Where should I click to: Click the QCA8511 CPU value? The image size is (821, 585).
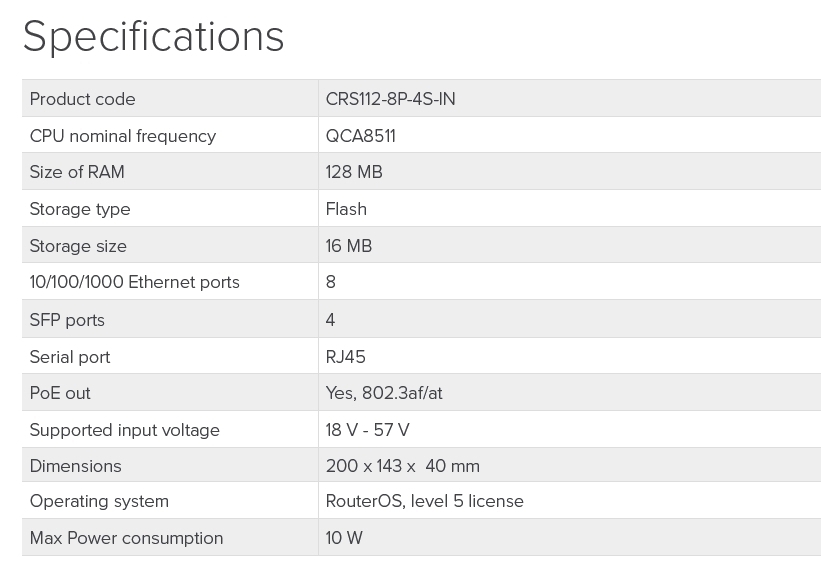click(360, 136)
